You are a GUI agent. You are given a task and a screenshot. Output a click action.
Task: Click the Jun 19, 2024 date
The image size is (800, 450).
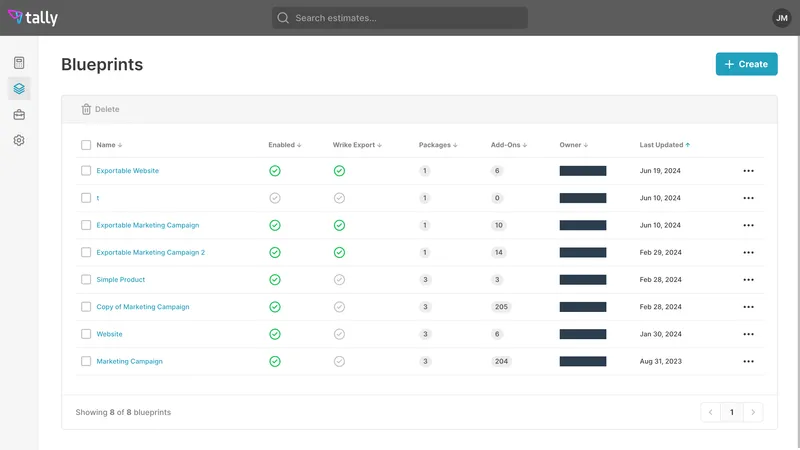tap(660, 171)
